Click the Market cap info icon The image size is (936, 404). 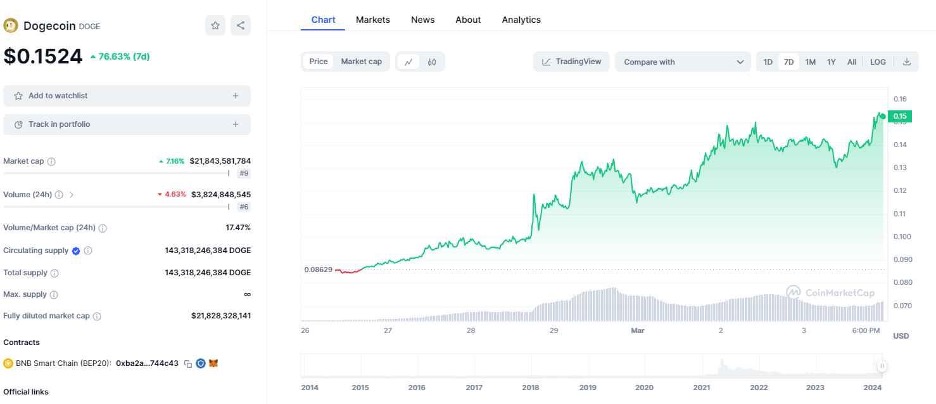52,161
